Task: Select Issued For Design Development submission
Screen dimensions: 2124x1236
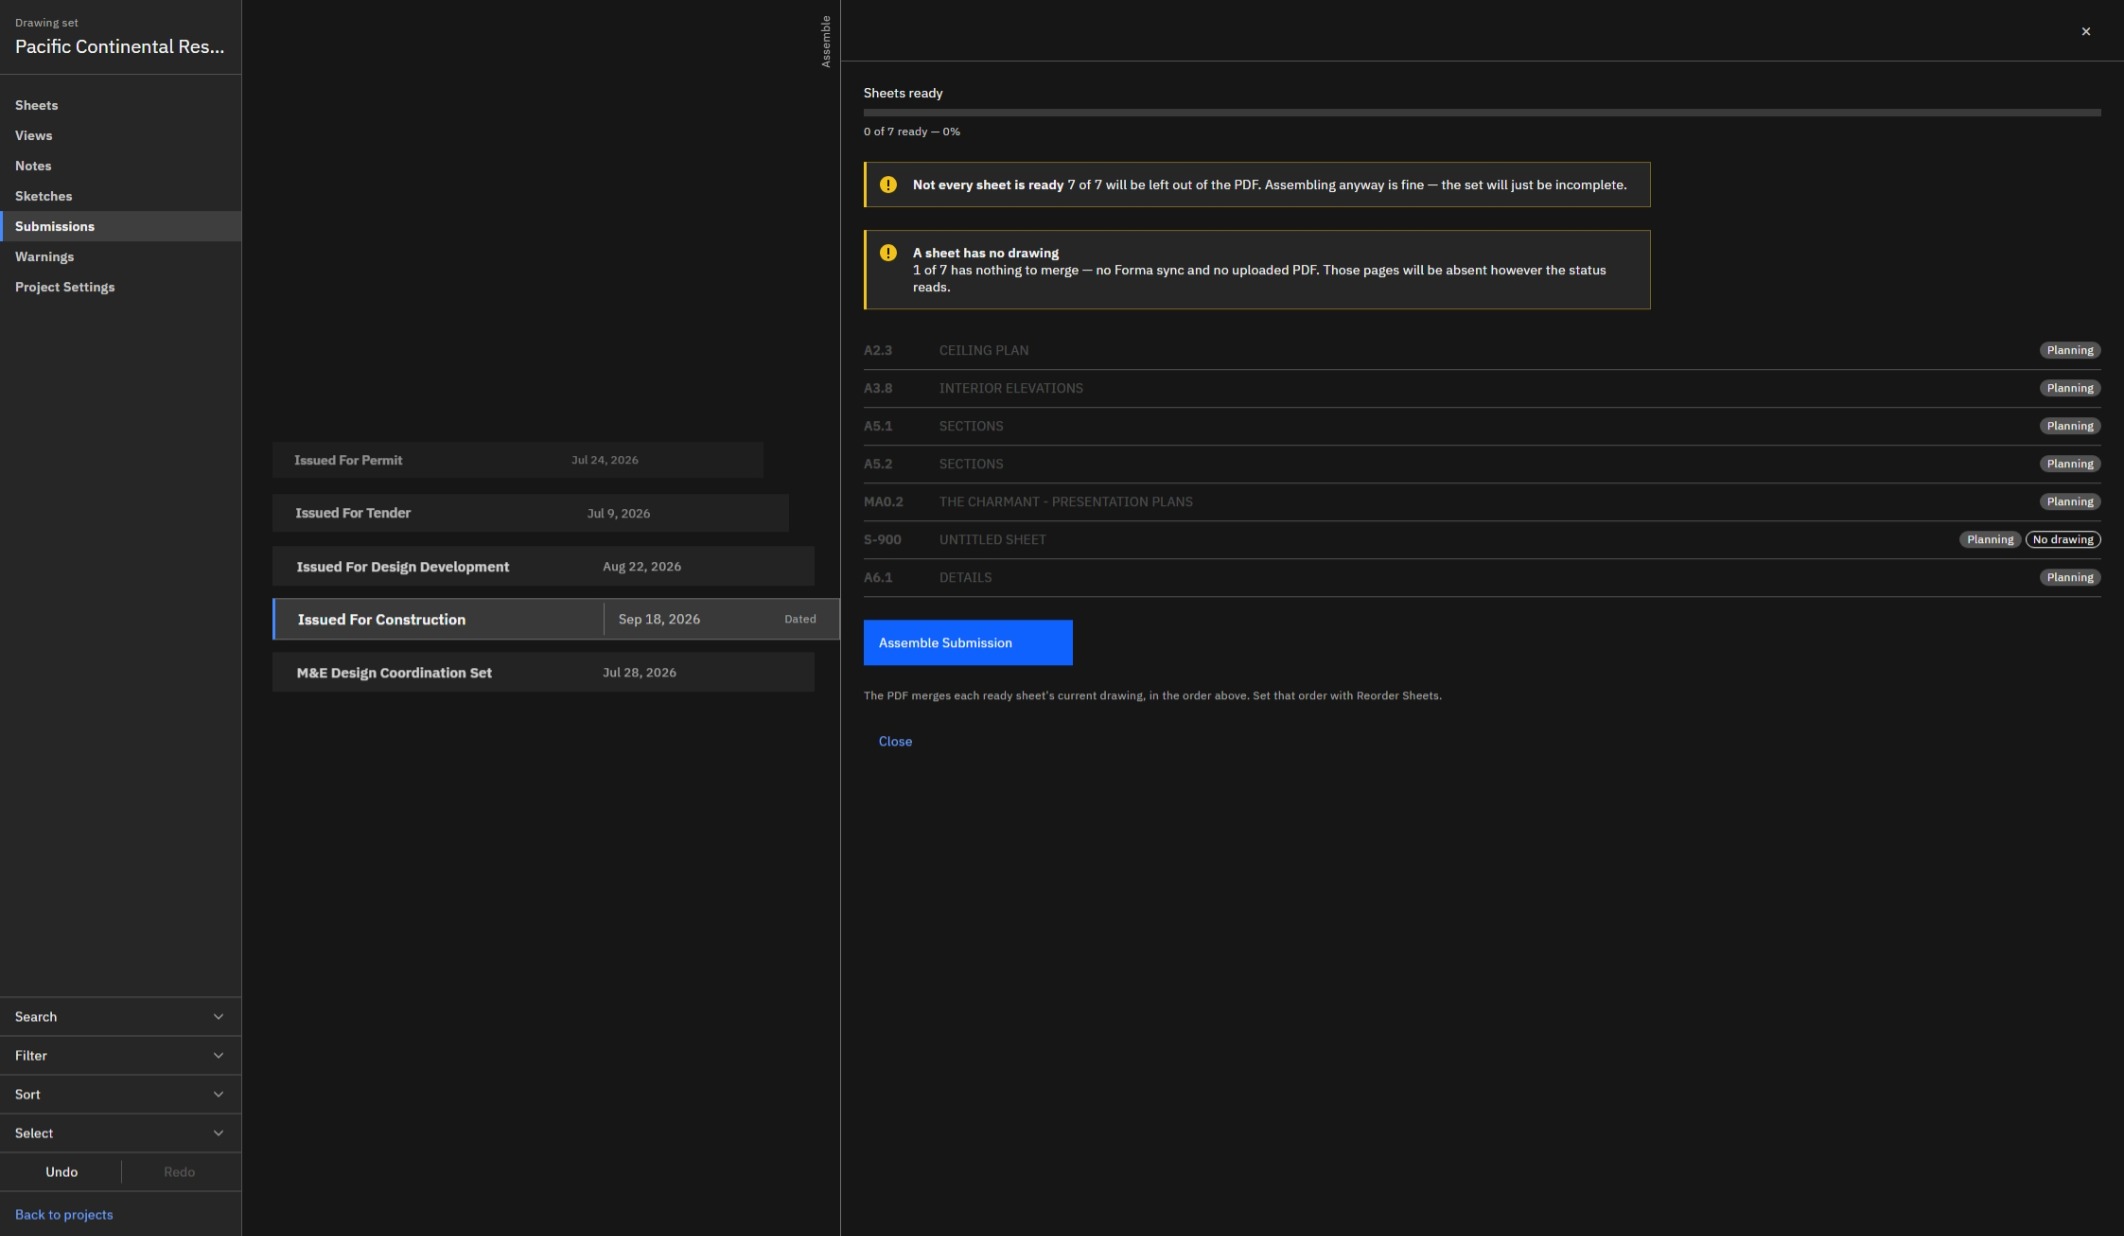Action: [543, 566]
